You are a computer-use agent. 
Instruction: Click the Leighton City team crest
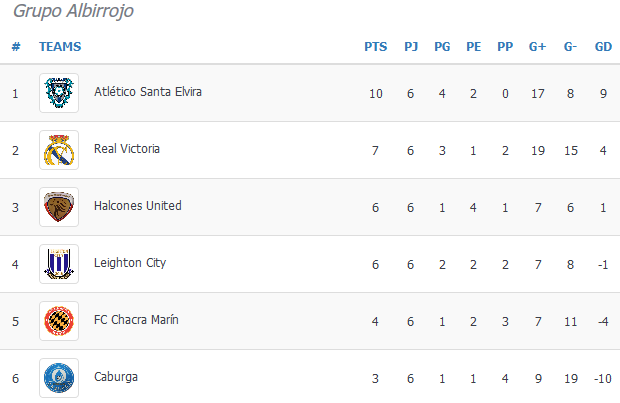pyautogui.click(x=59, y=264)
